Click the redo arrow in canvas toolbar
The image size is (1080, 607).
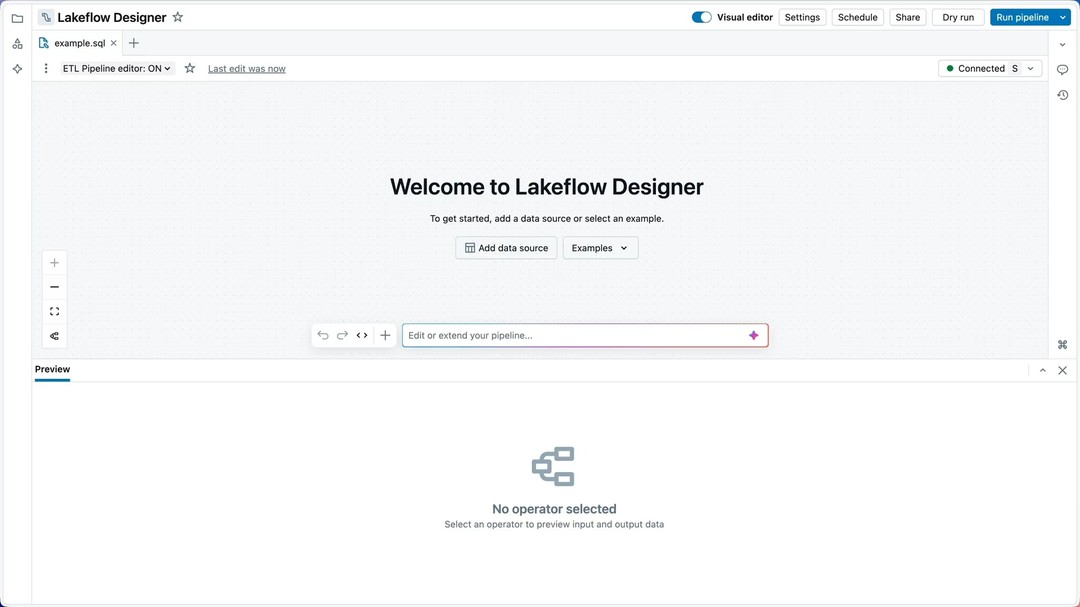click(x=342, y=336)
